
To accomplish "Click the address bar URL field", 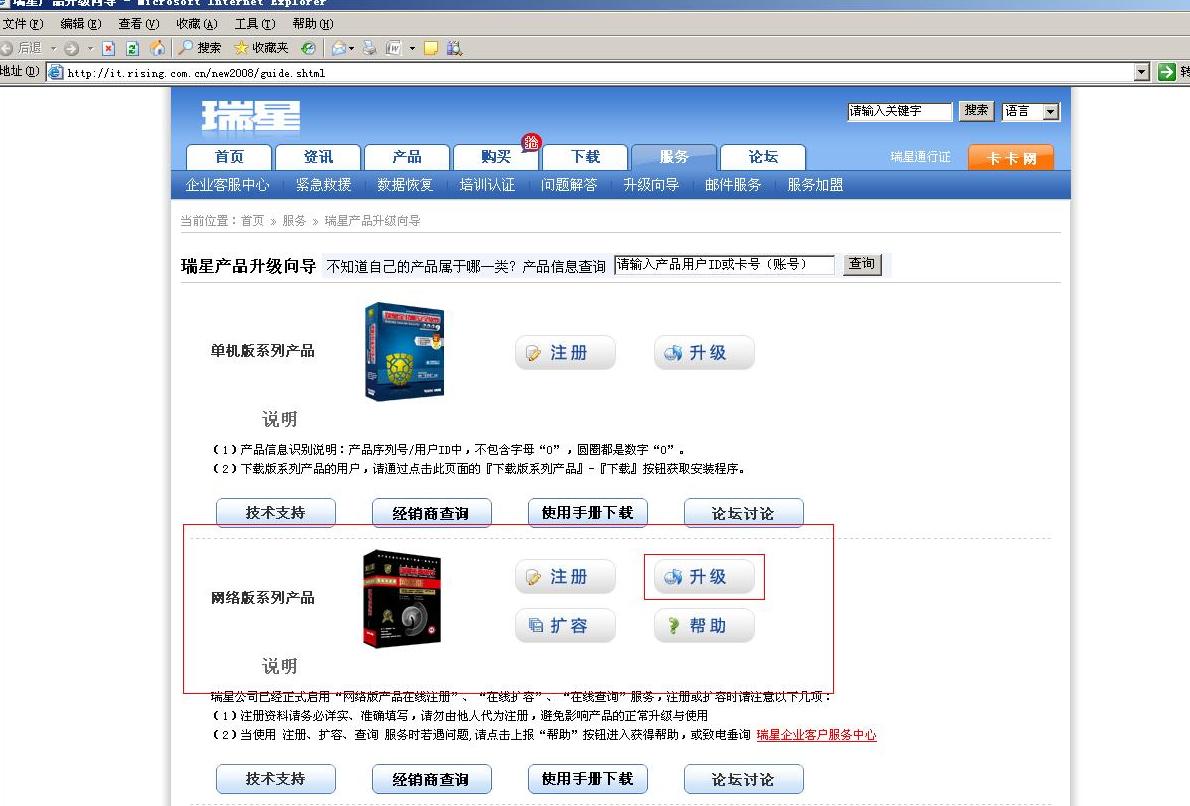I will [x=592, y=73].
